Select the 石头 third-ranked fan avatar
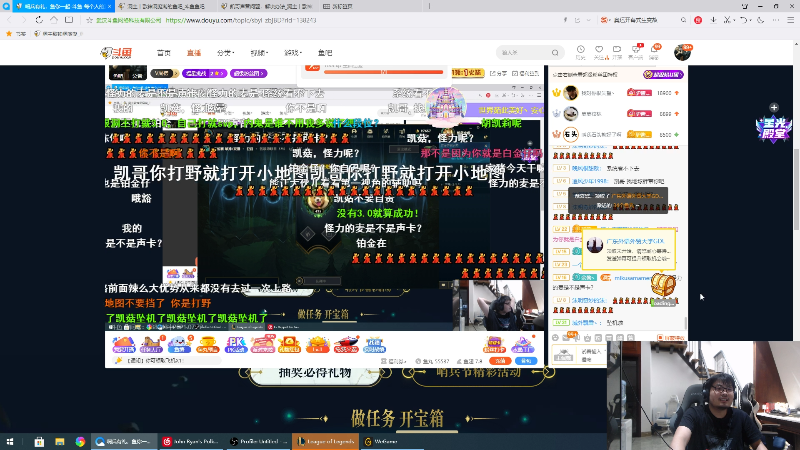Screen dimensions: 800x450 [570, 135]
